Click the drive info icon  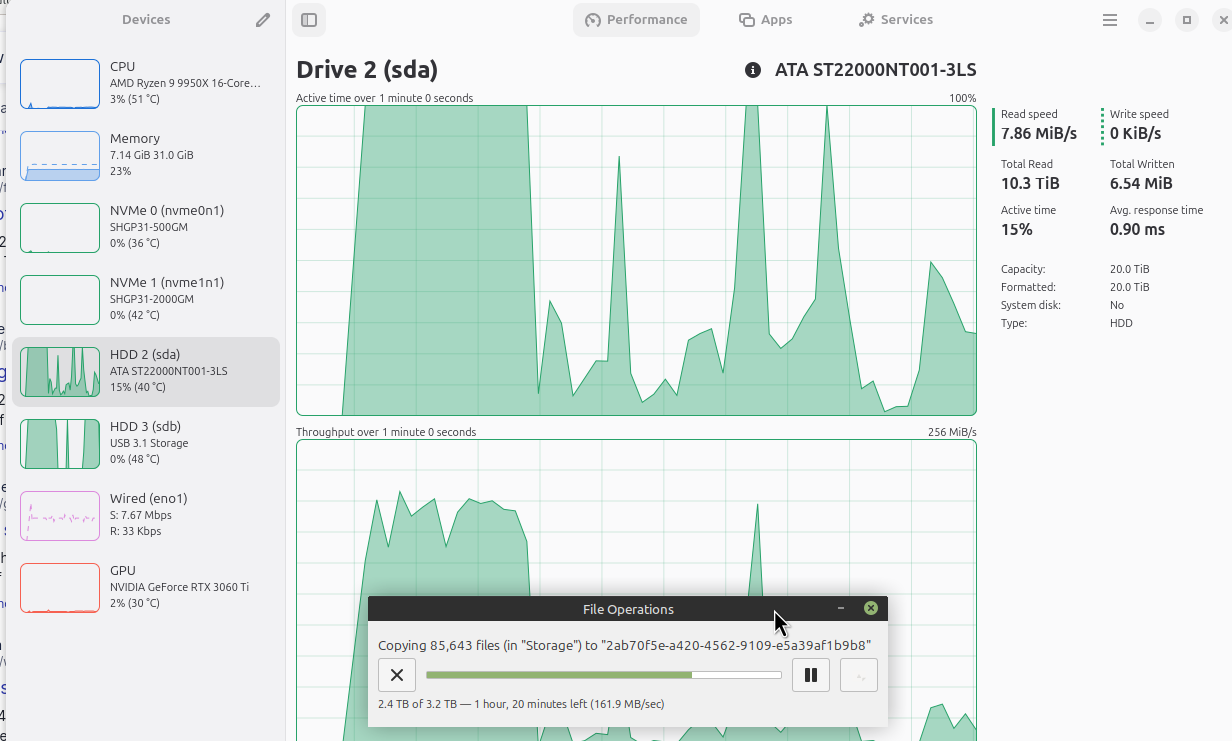[753, 70]
